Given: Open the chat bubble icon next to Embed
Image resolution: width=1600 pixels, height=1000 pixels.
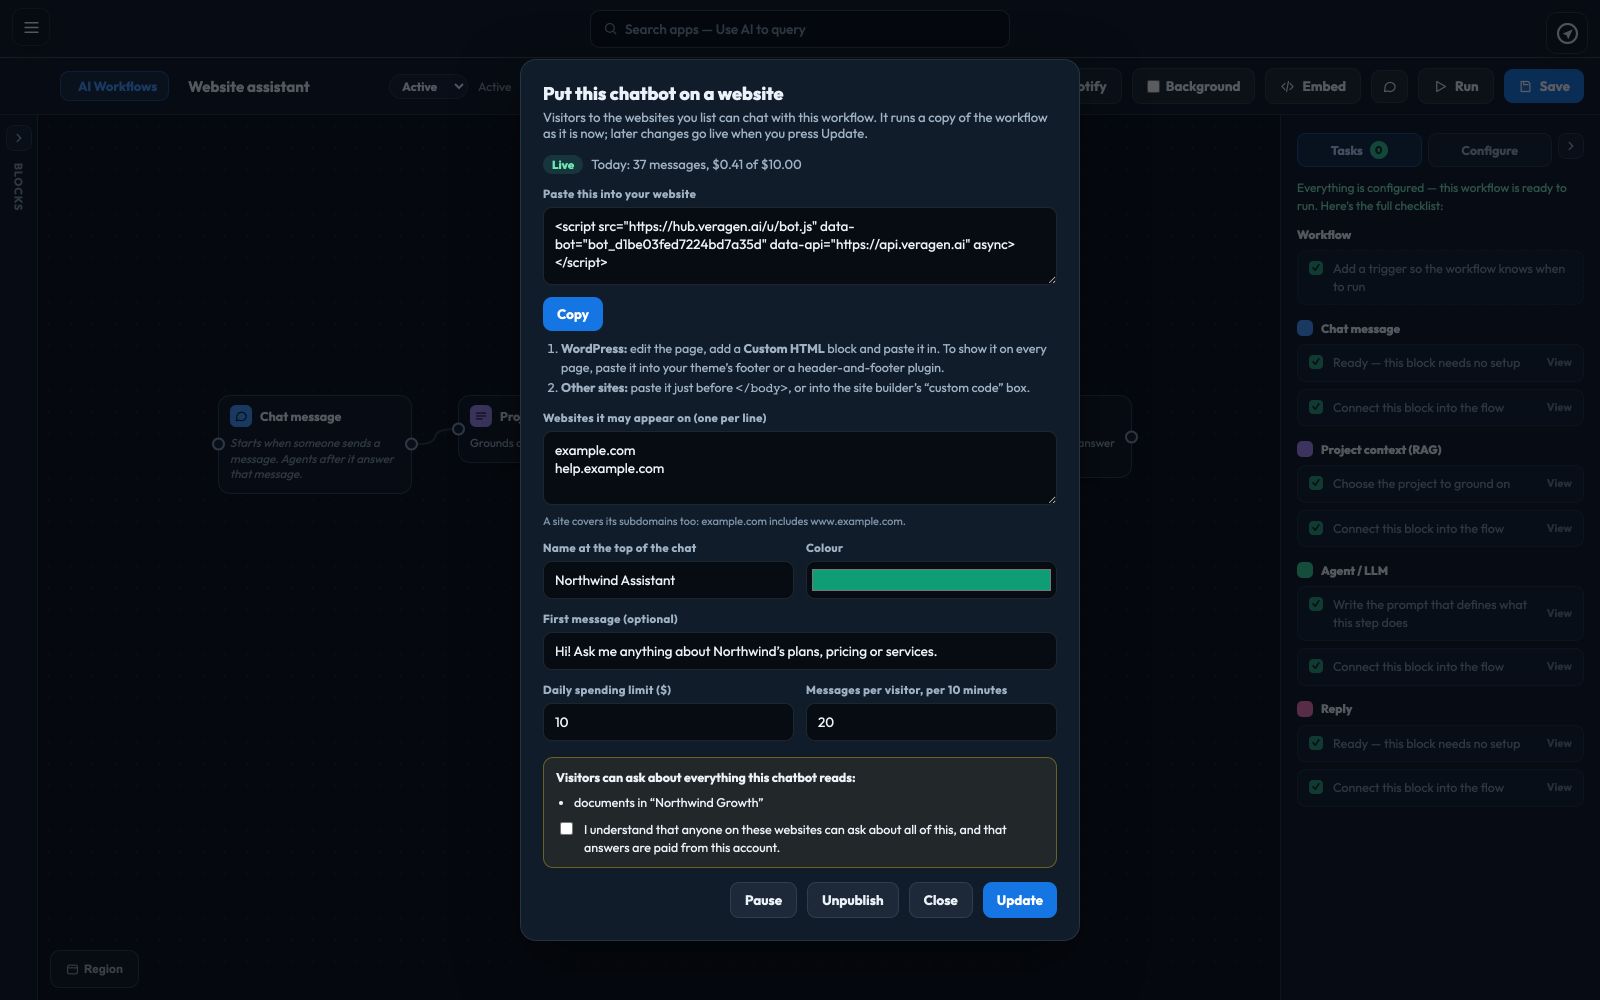Looking at the screenshot, I should pos(1389,87).
